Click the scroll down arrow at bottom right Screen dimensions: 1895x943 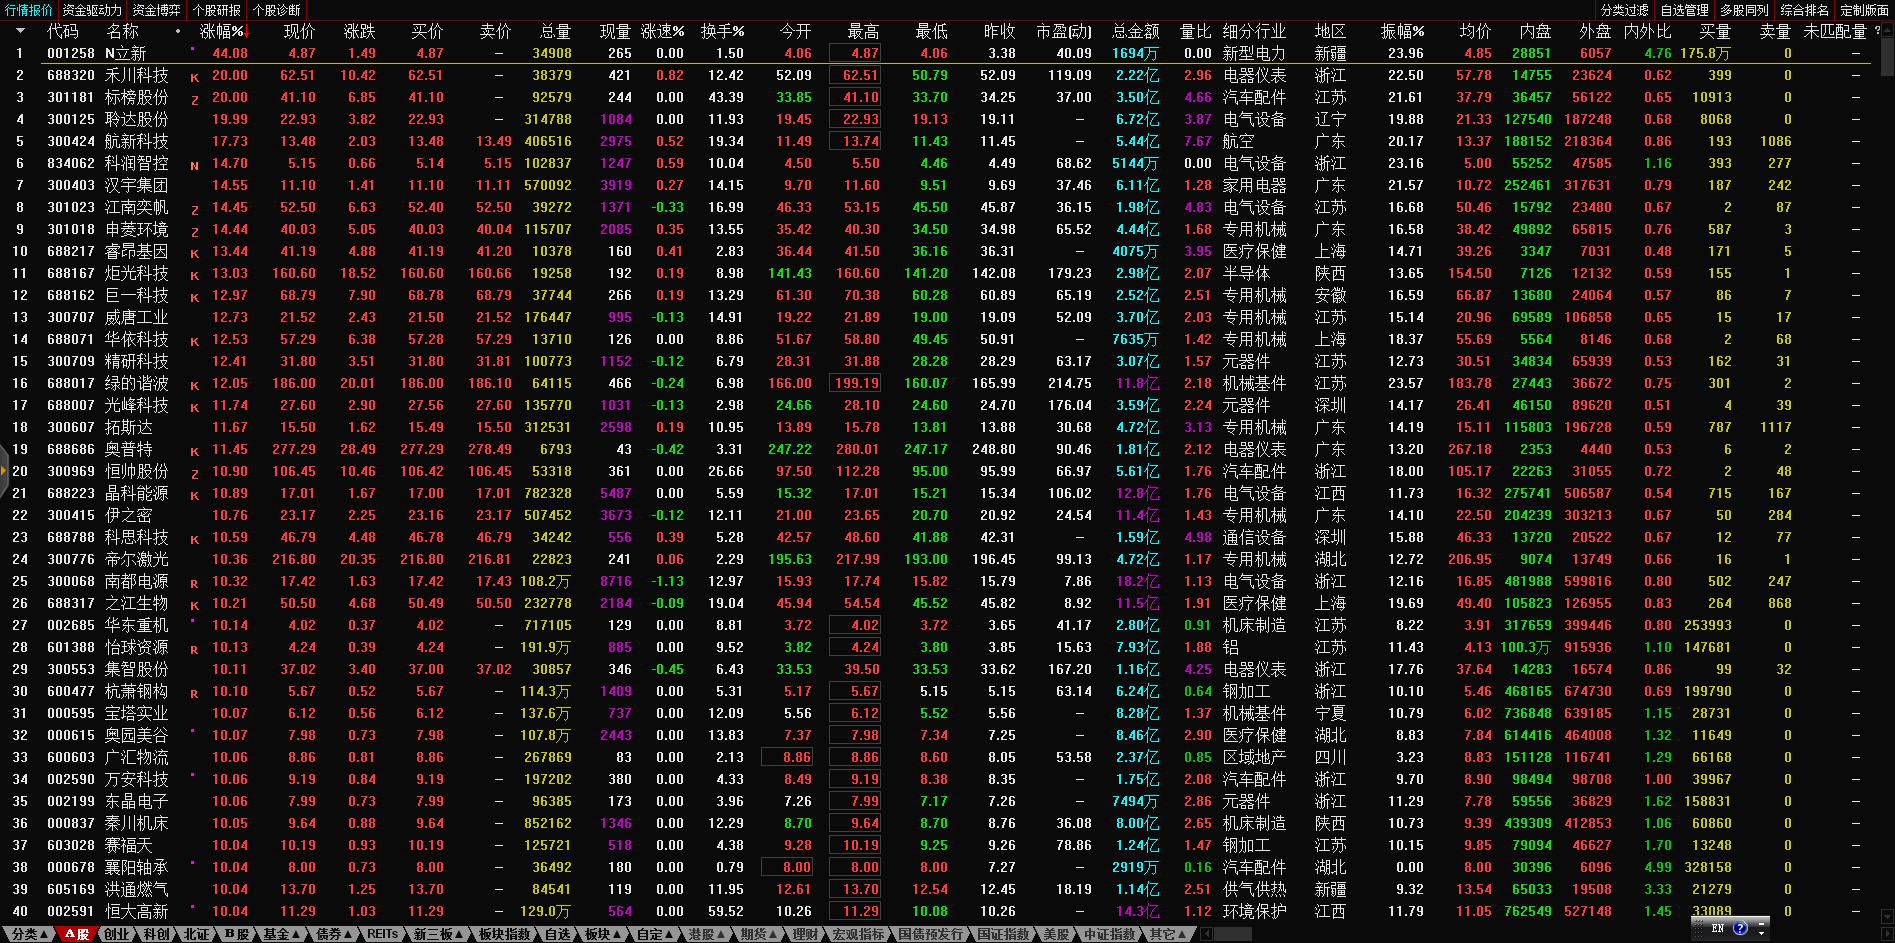[x=1887, y=918]
